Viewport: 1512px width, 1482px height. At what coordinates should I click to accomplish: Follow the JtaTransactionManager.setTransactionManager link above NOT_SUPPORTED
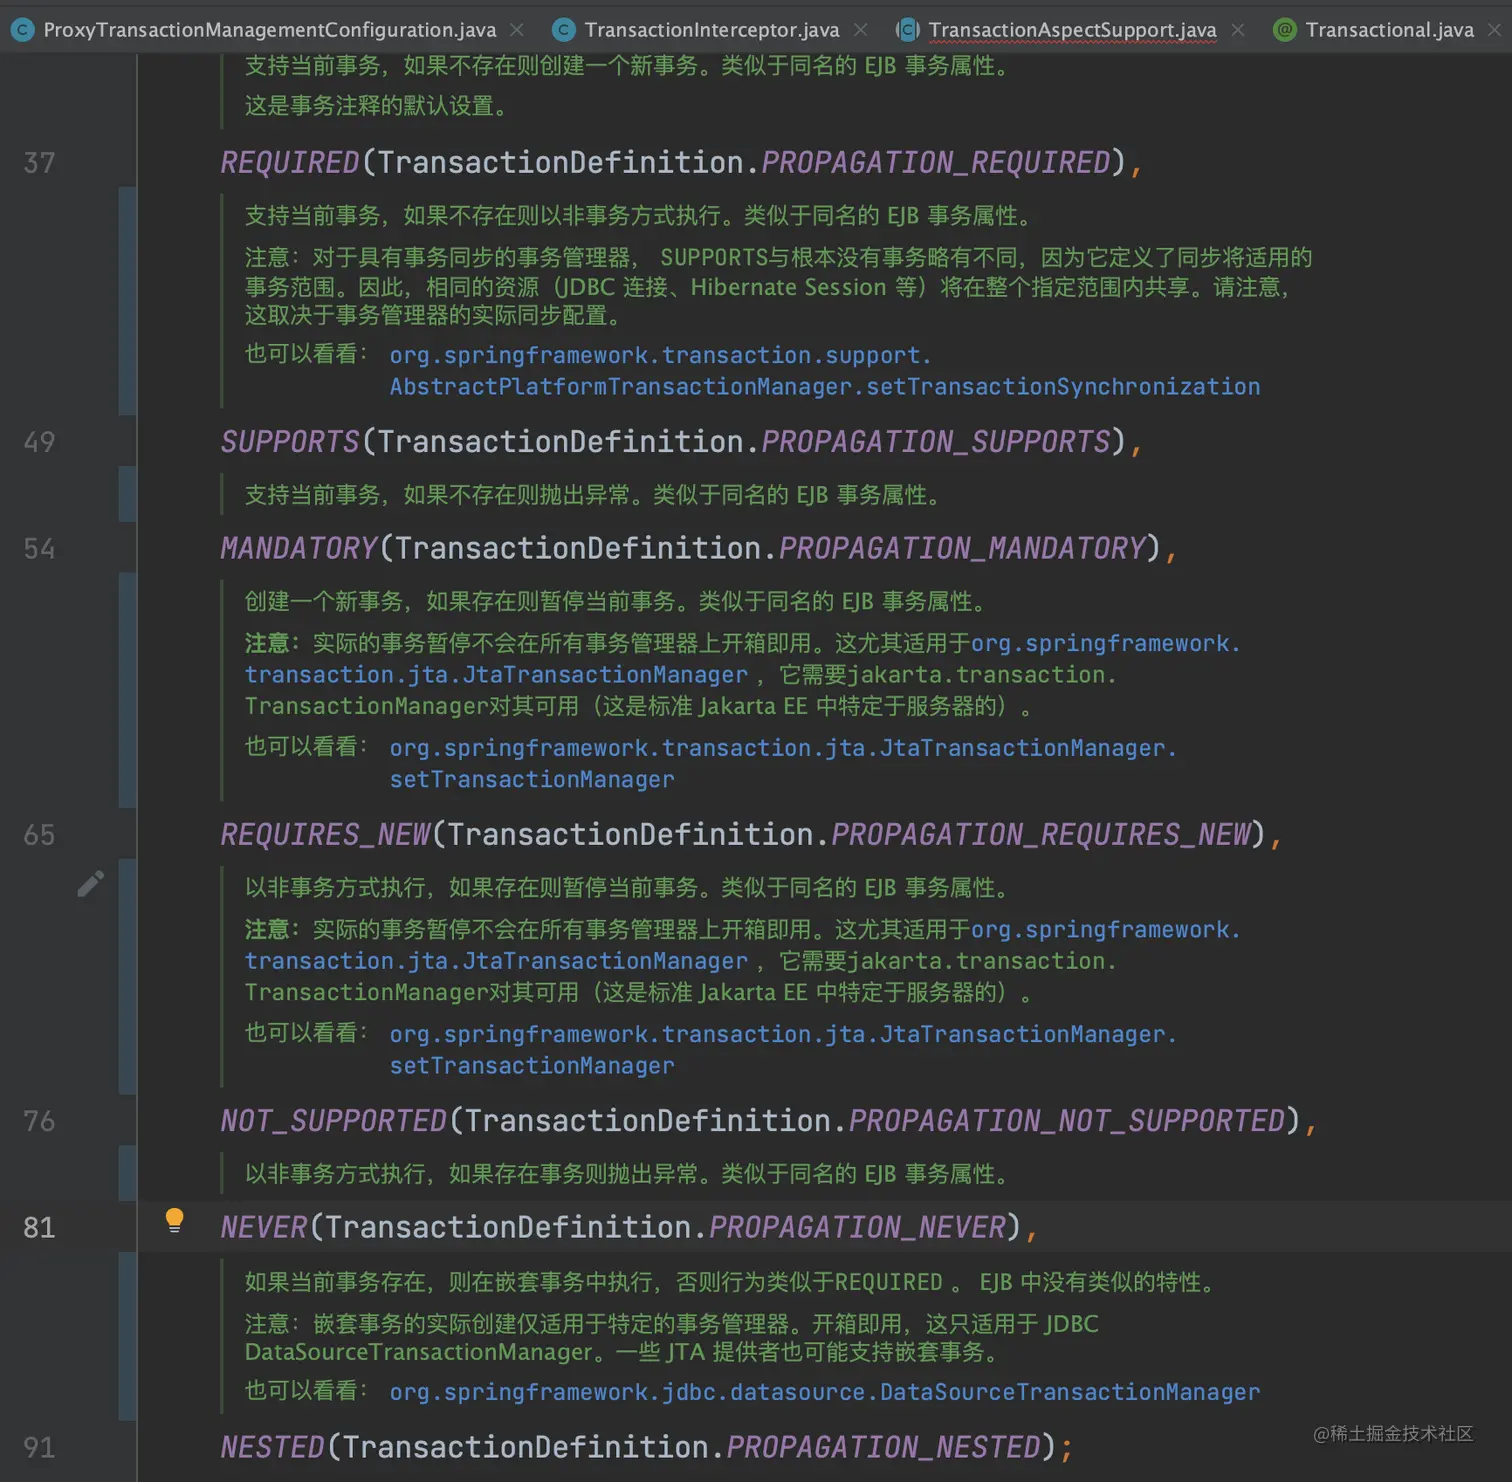pos(783,1049)
